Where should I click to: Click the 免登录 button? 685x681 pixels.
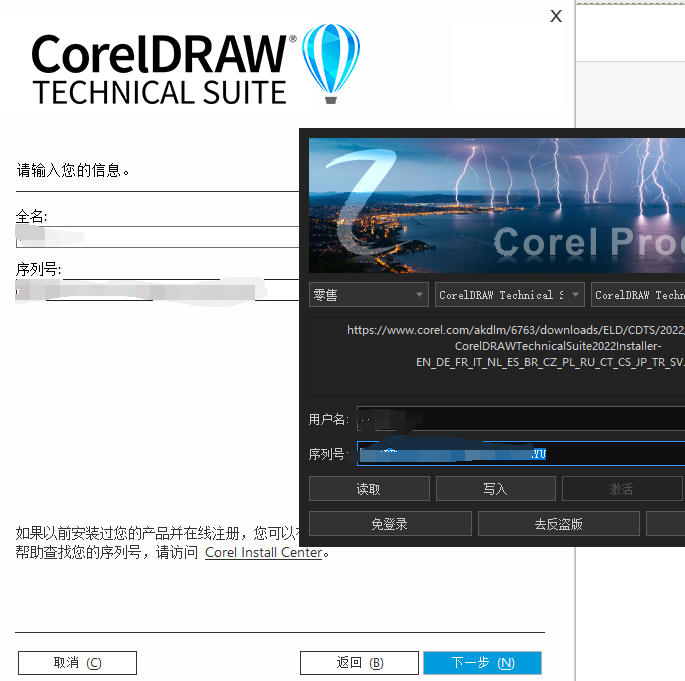389,524
